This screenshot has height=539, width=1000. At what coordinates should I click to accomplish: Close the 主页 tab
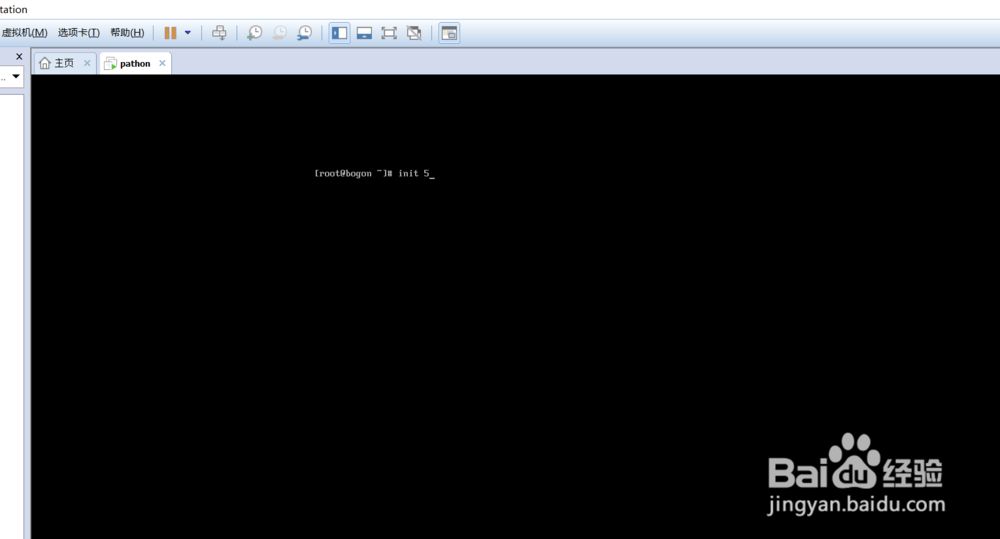tap(87, 63)
